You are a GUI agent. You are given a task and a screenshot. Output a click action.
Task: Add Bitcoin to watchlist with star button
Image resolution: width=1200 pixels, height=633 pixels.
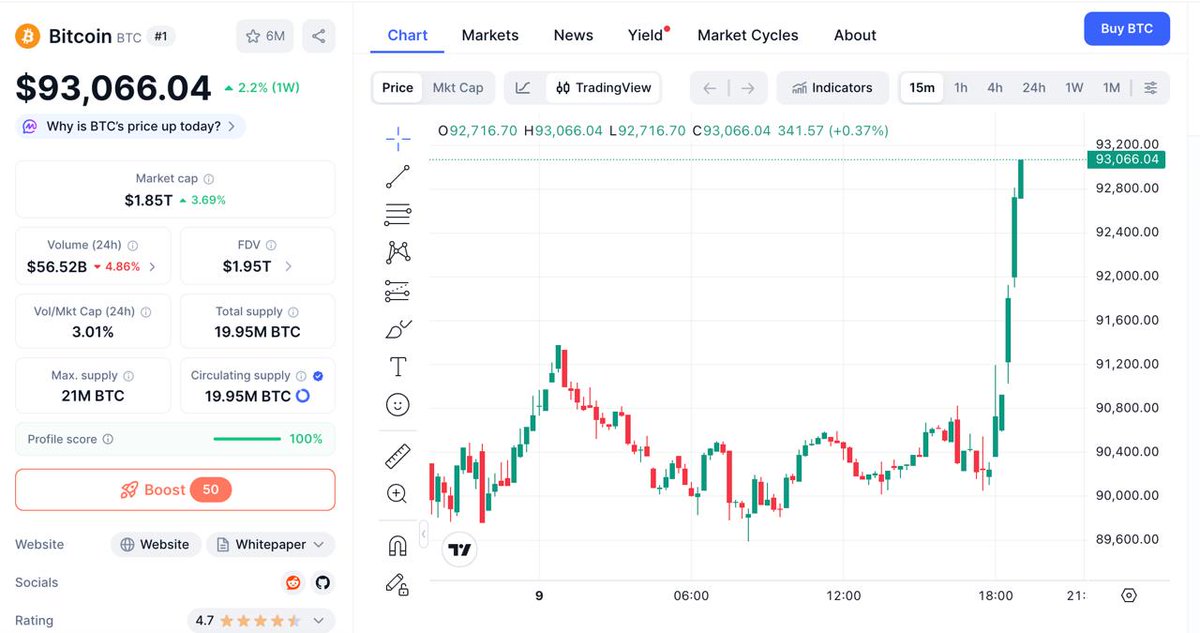[x=266, y=36]
